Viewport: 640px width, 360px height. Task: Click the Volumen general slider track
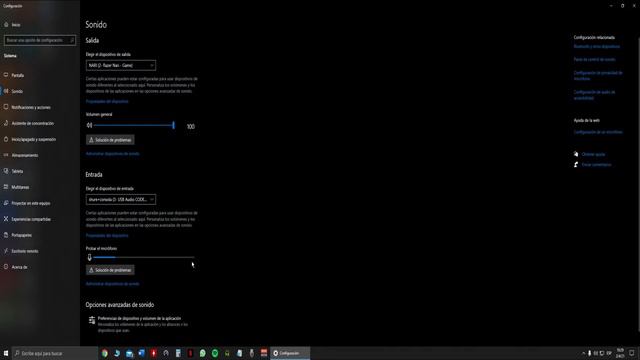point(134,125)
